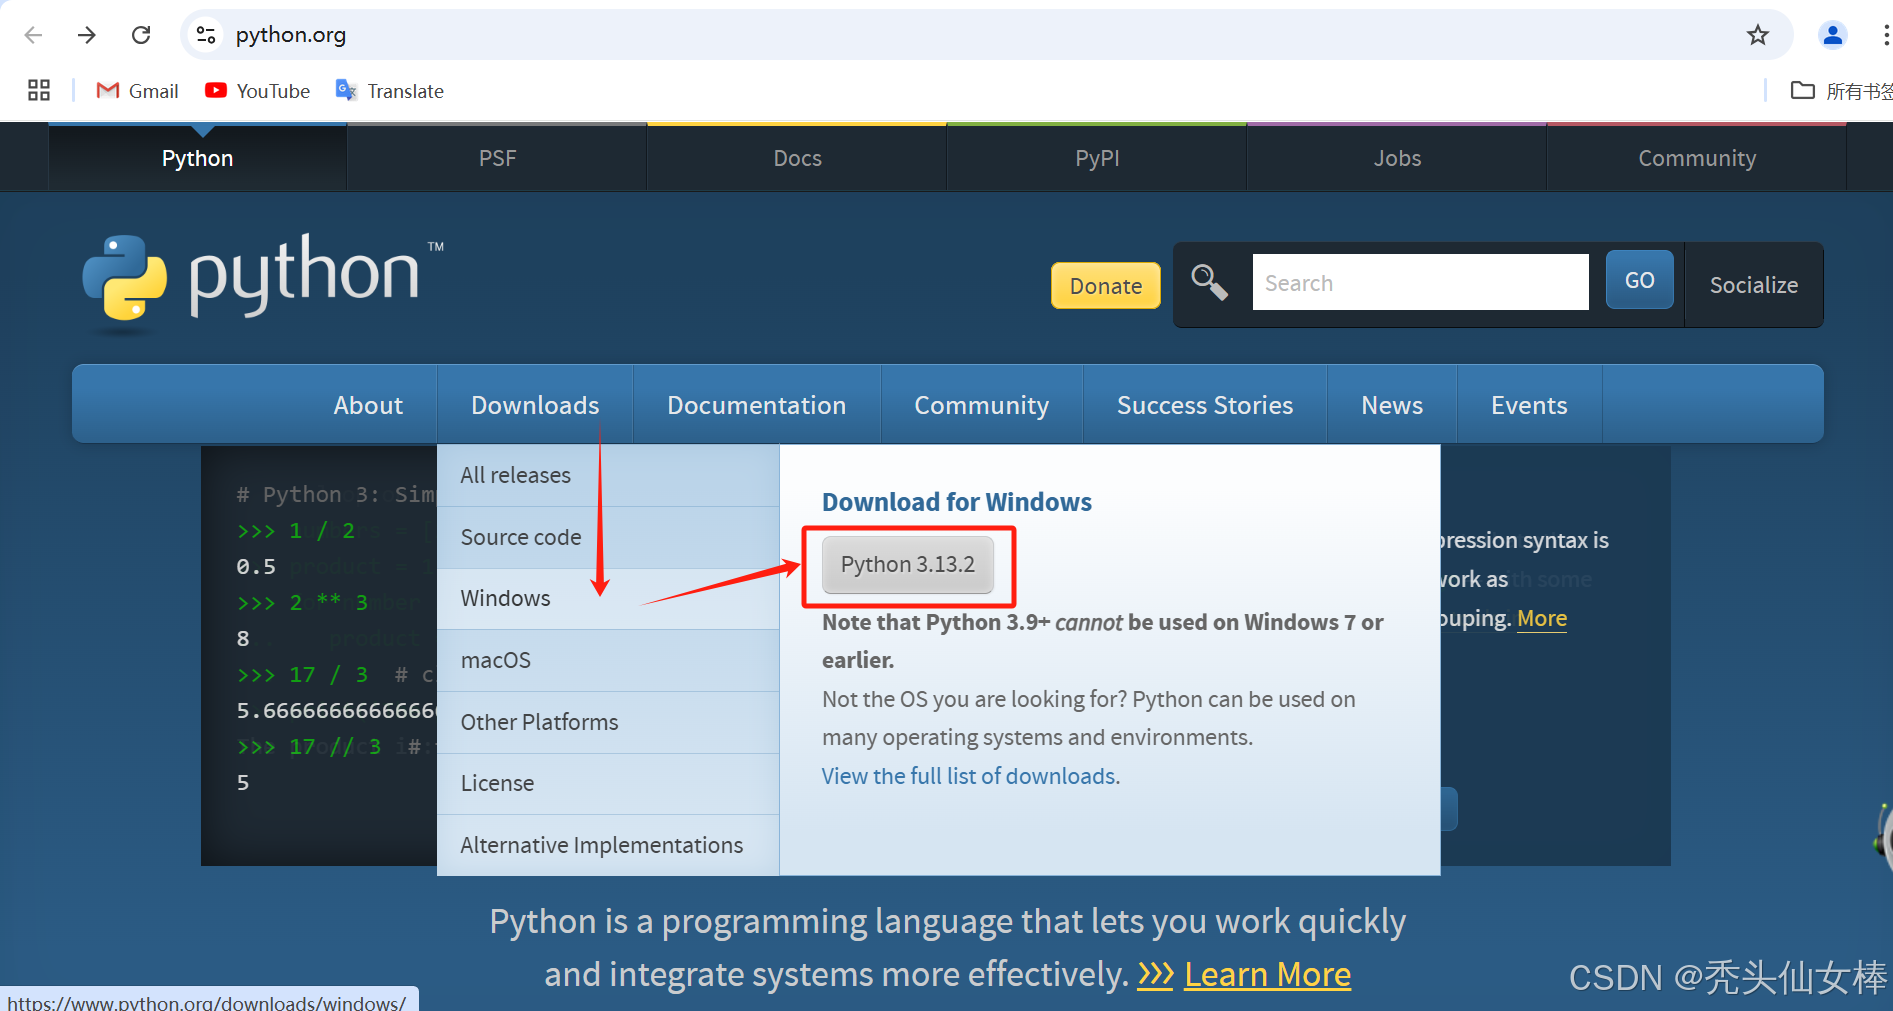Click the address bar showing python.org
The image size is (1893, 1011).
(x=984, y=35)
